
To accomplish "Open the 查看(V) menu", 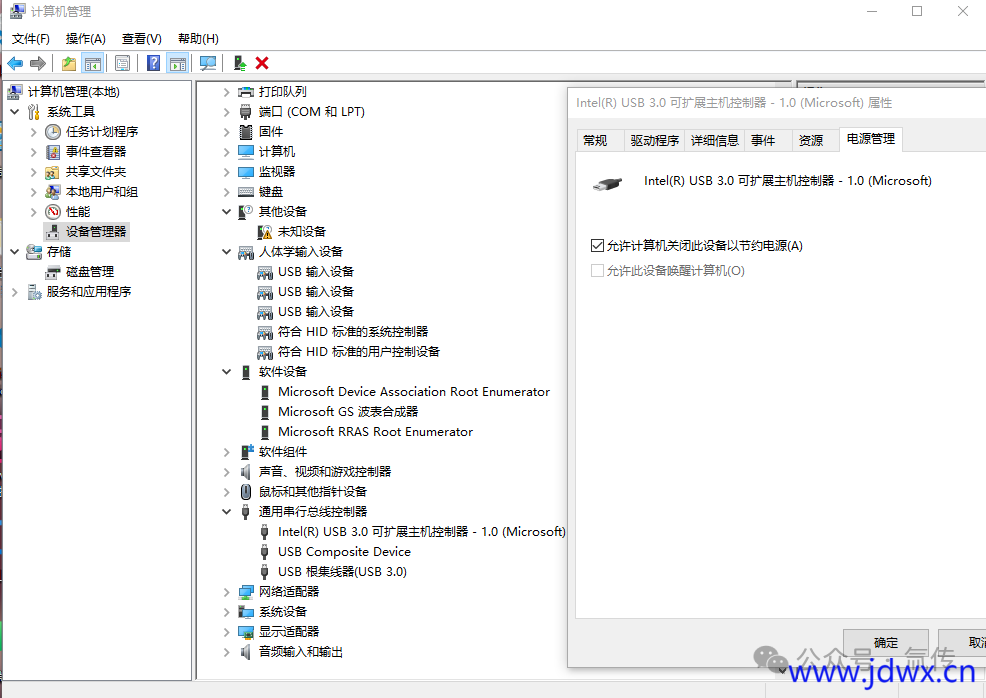I will click(141, 39).
